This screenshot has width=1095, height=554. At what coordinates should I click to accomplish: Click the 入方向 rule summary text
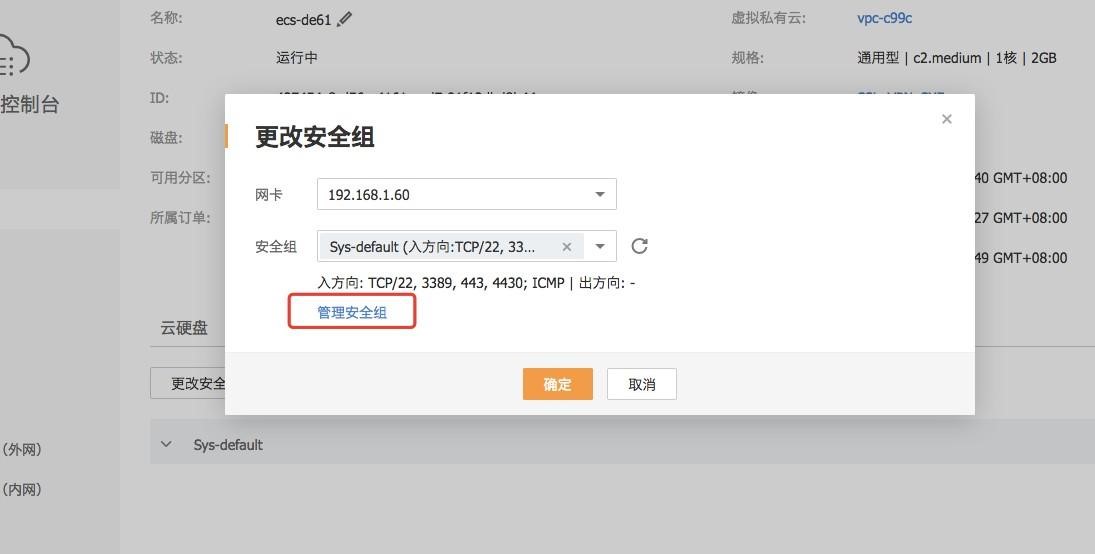tap(476, 283)
